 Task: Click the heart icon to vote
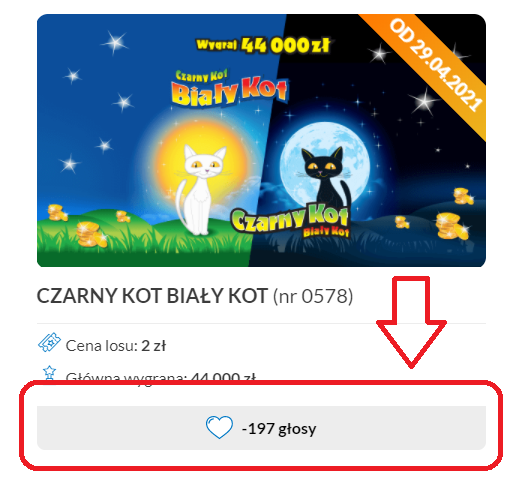pos(219,427)
